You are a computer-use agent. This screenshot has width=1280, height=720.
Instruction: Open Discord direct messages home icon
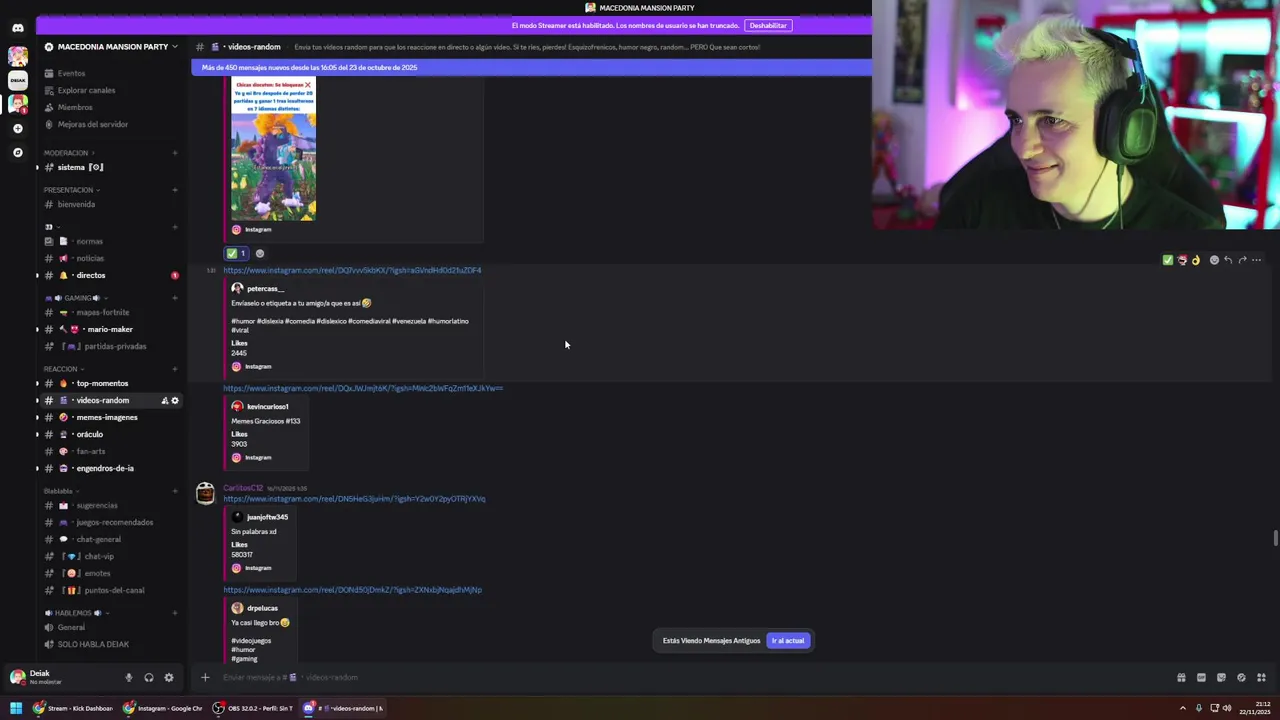click(x=17, y=28)
